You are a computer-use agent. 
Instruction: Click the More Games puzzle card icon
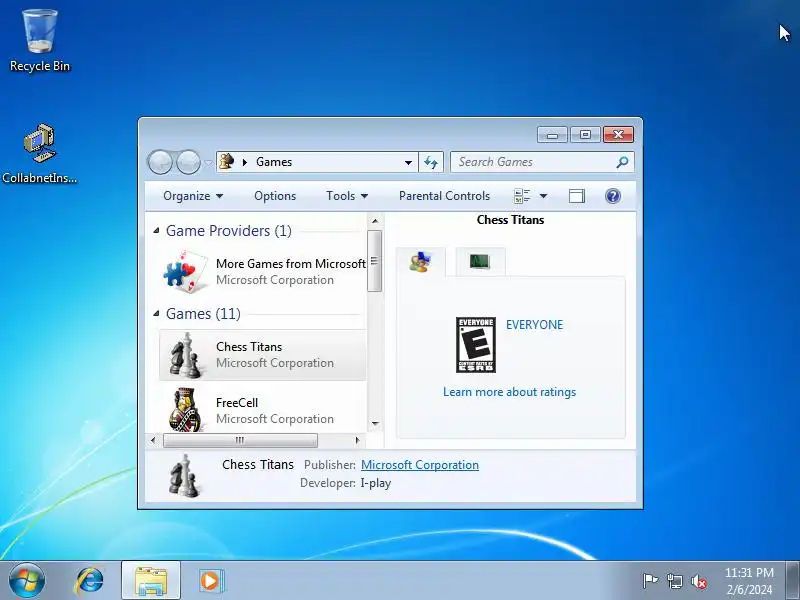click(186, 271)
